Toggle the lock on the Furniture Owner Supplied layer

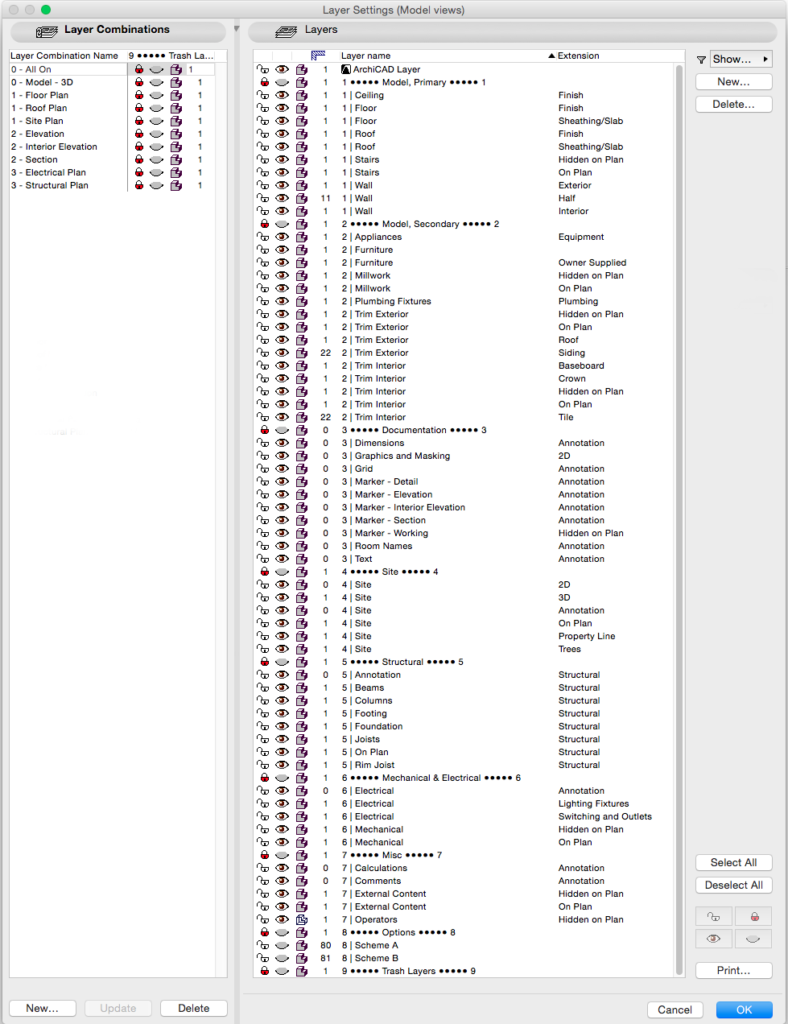tap(263, 263)
